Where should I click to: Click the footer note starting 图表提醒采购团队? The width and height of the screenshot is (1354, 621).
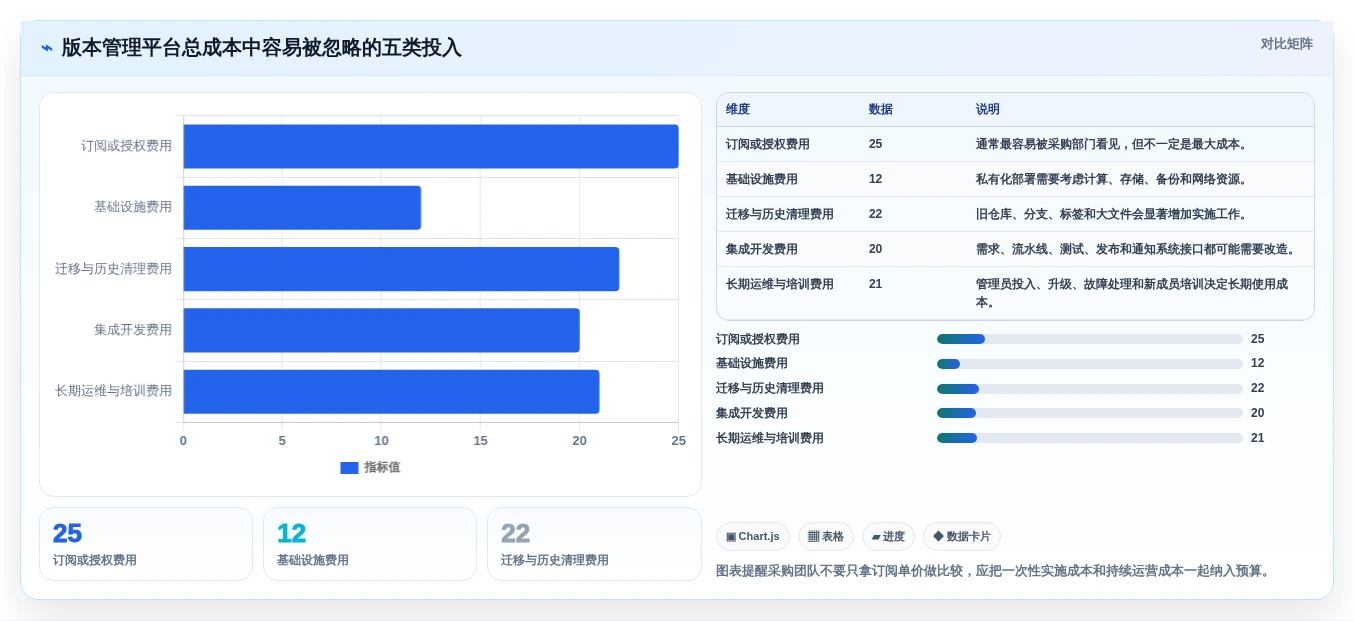pyautogui.click(x=996, y=571)
